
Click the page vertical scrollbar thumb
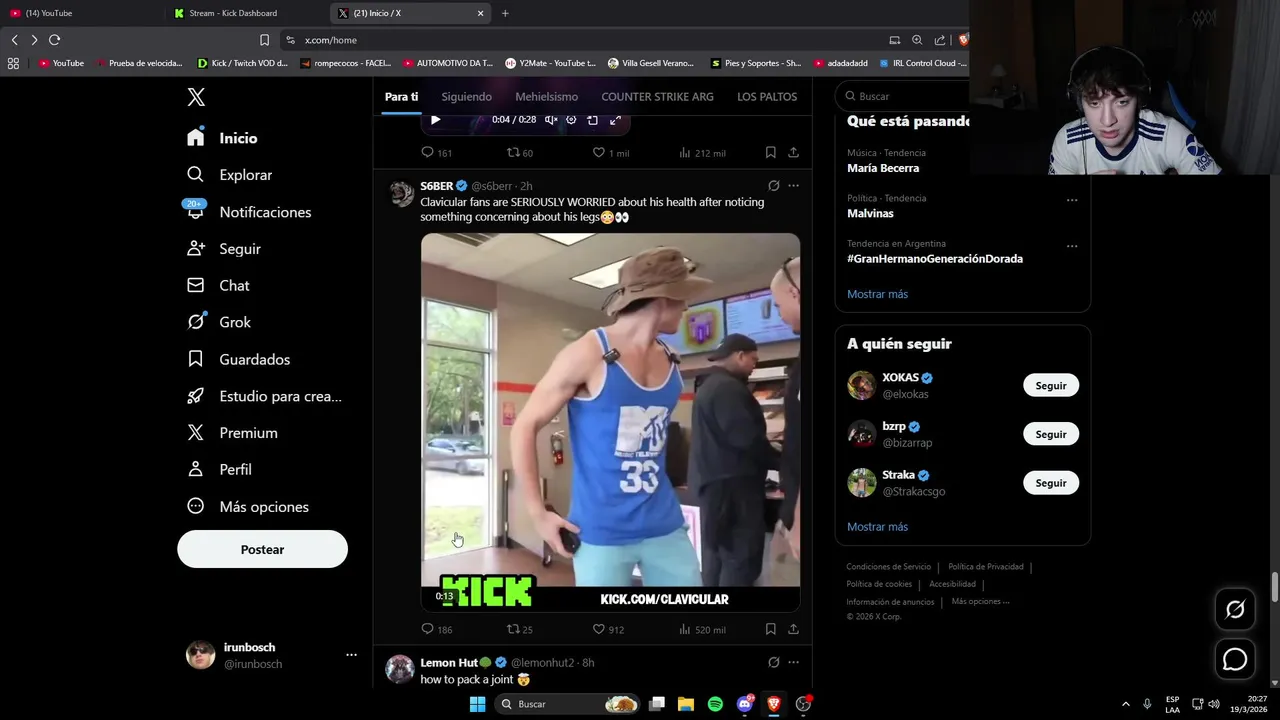click(1275, 587)
